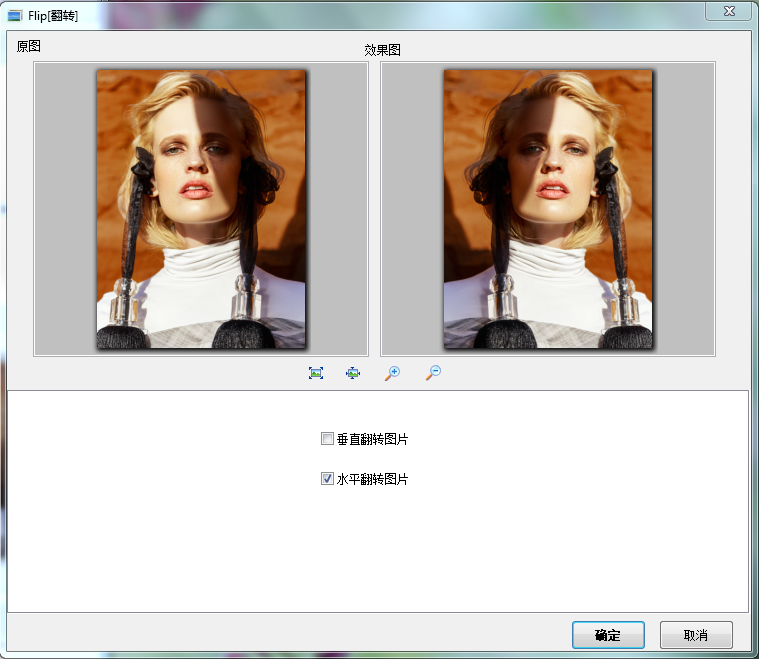
Task: Click the 垂直翻转图片 label text
Action: pyautogui.click(x=372, y=439)
